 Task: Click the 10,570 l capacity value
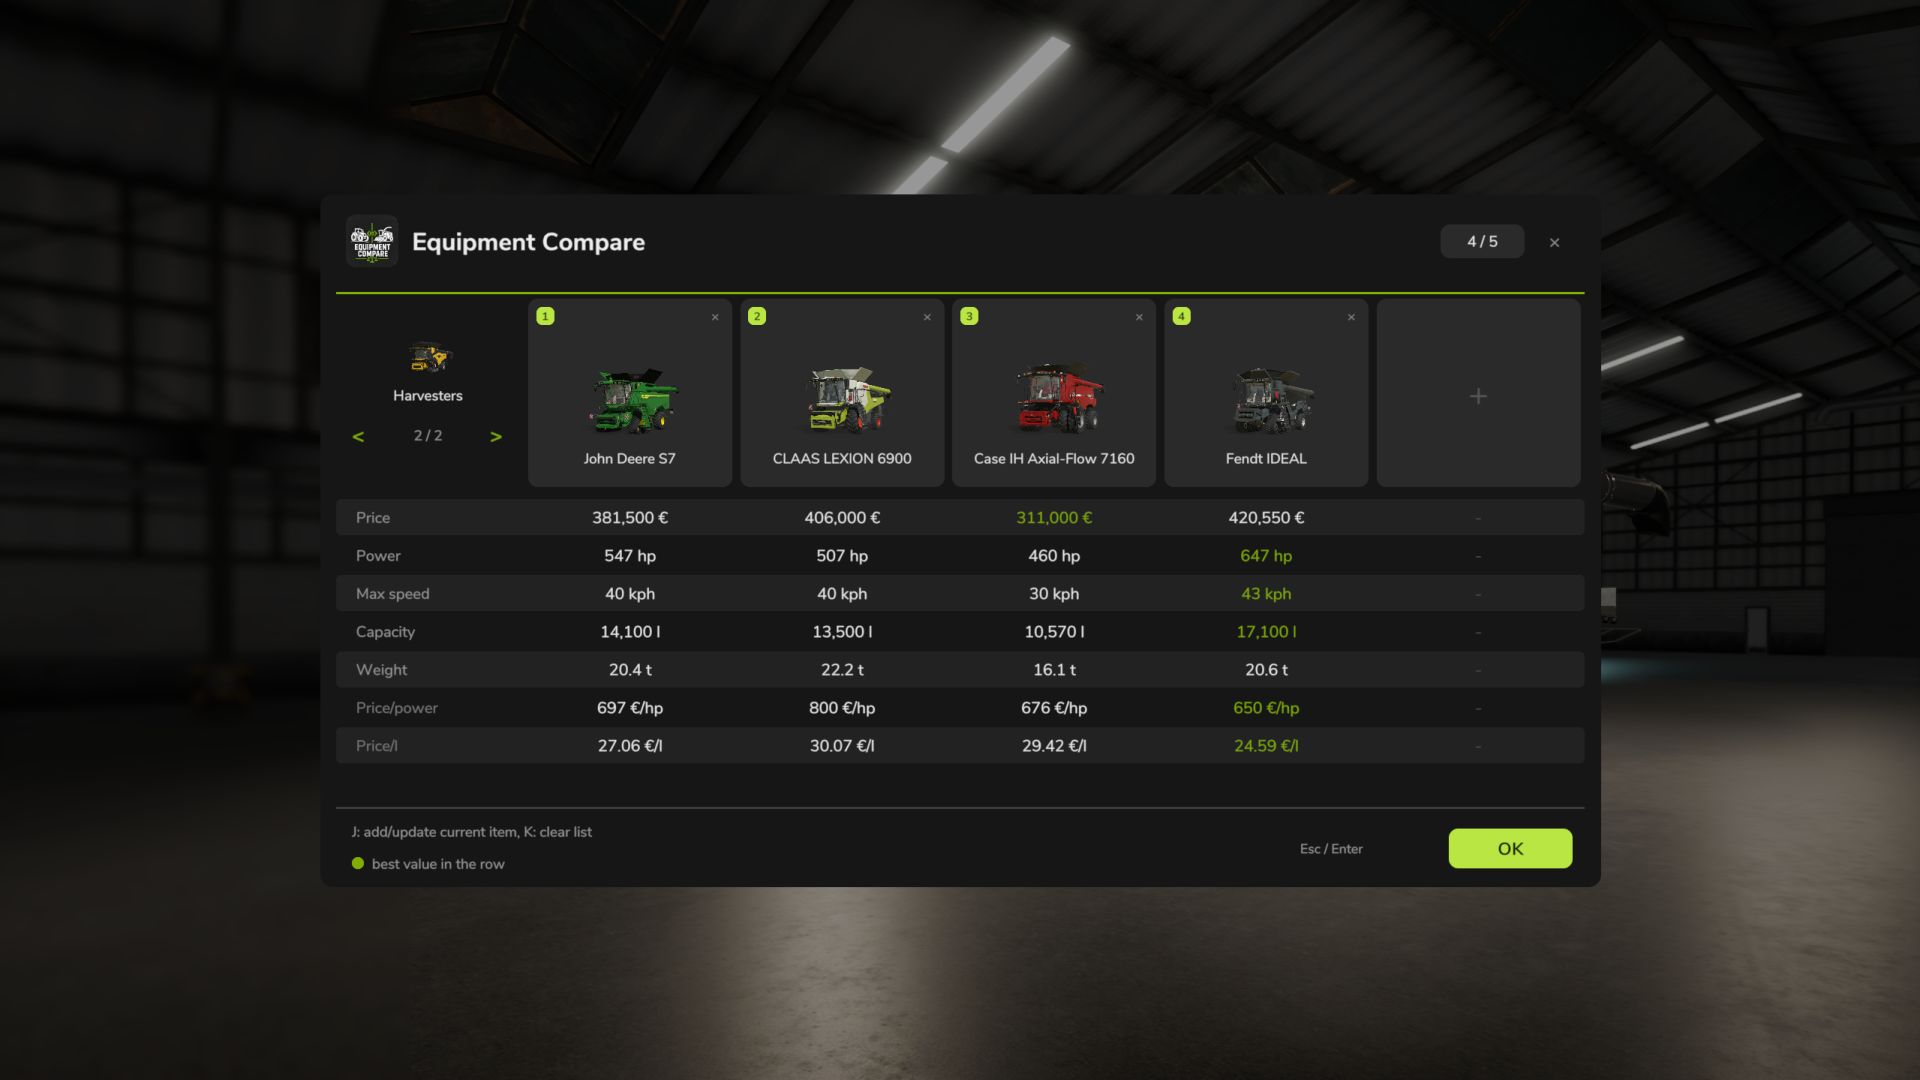pos(1054,631)
